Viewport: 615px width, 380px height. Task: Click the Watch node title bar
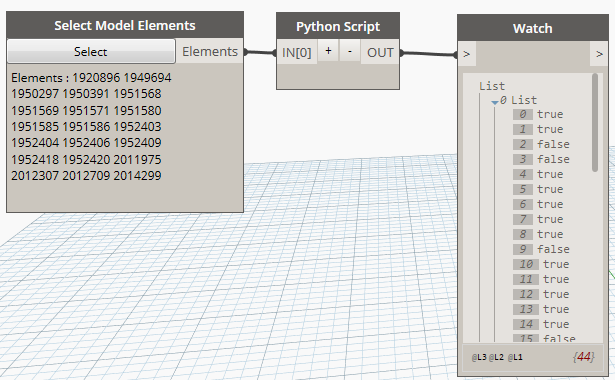pyautogui.click(x=533, y=28)
